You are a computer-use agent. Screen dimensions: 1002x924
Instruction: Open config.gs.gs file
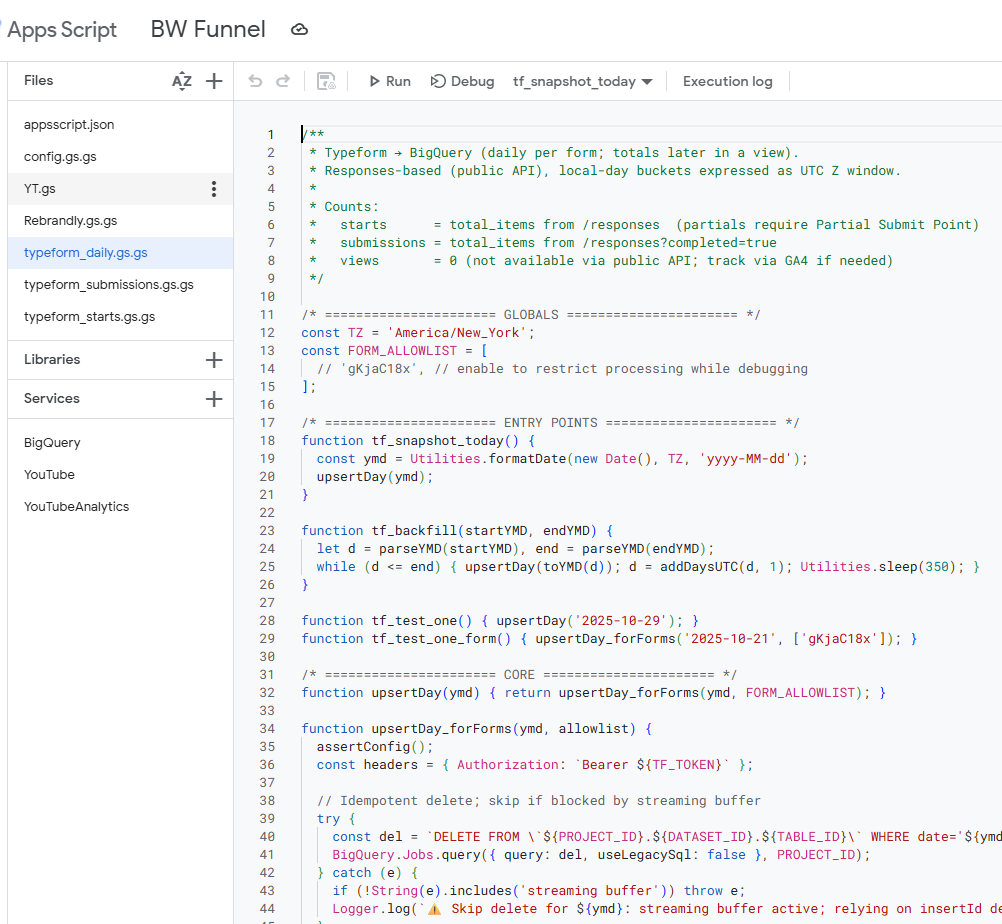coord(120,157)
